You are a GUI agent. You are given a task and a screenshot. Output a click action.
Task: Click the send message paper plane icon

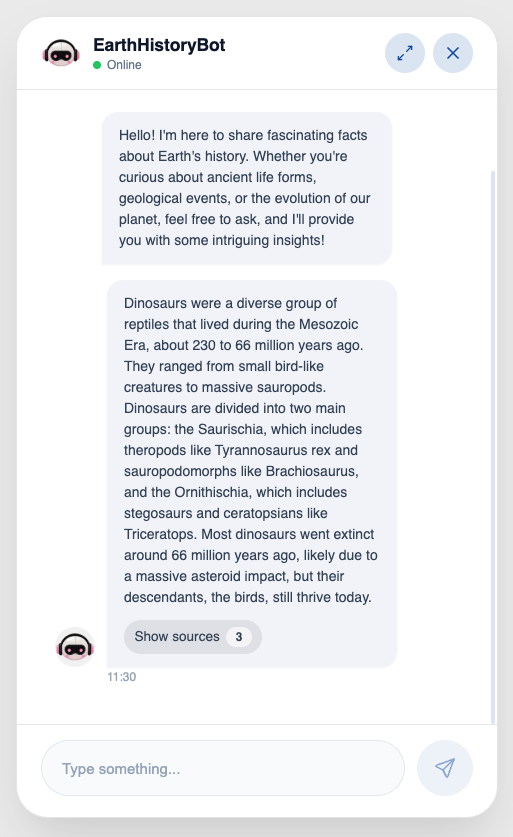pyautogui.click(x=445, y=768)
